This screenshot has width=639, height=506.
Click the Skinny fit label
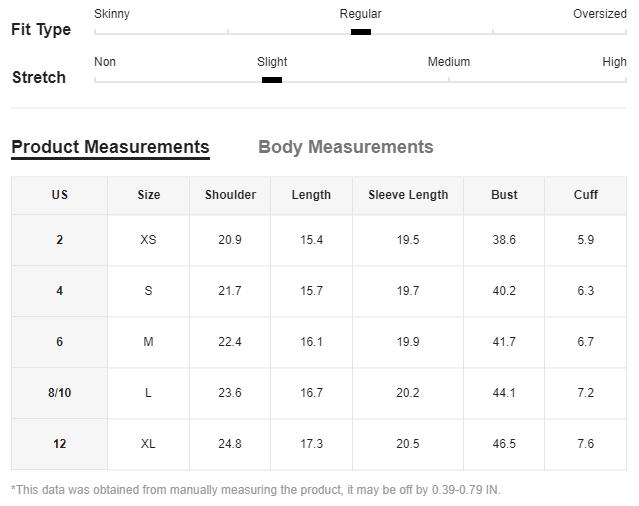click(x=112, y=14)
